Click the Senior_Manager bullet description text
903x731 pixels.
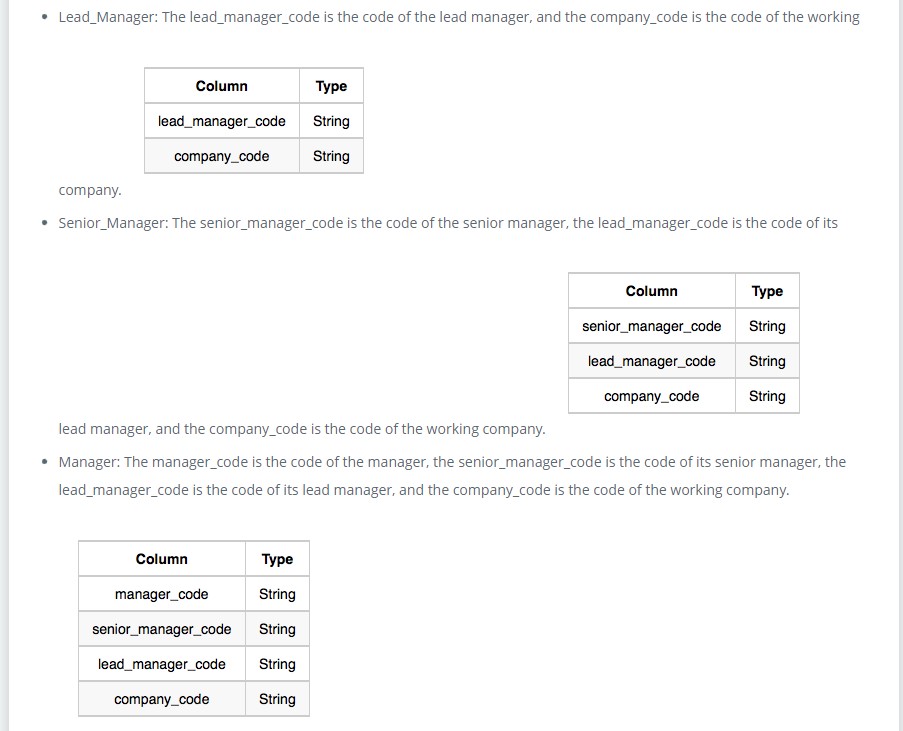pyautogui.click(x=447, y=223)
